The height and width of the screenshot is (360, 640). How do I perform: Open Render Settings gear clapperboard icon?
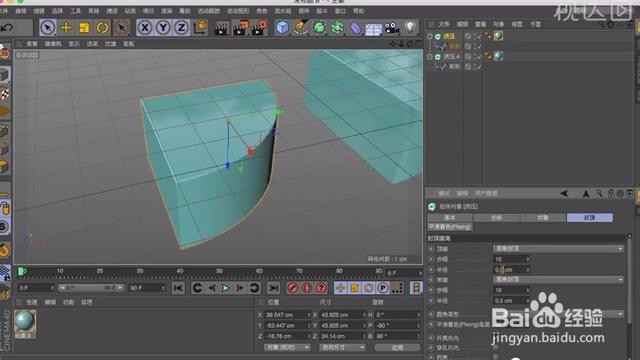pos(260,28)
